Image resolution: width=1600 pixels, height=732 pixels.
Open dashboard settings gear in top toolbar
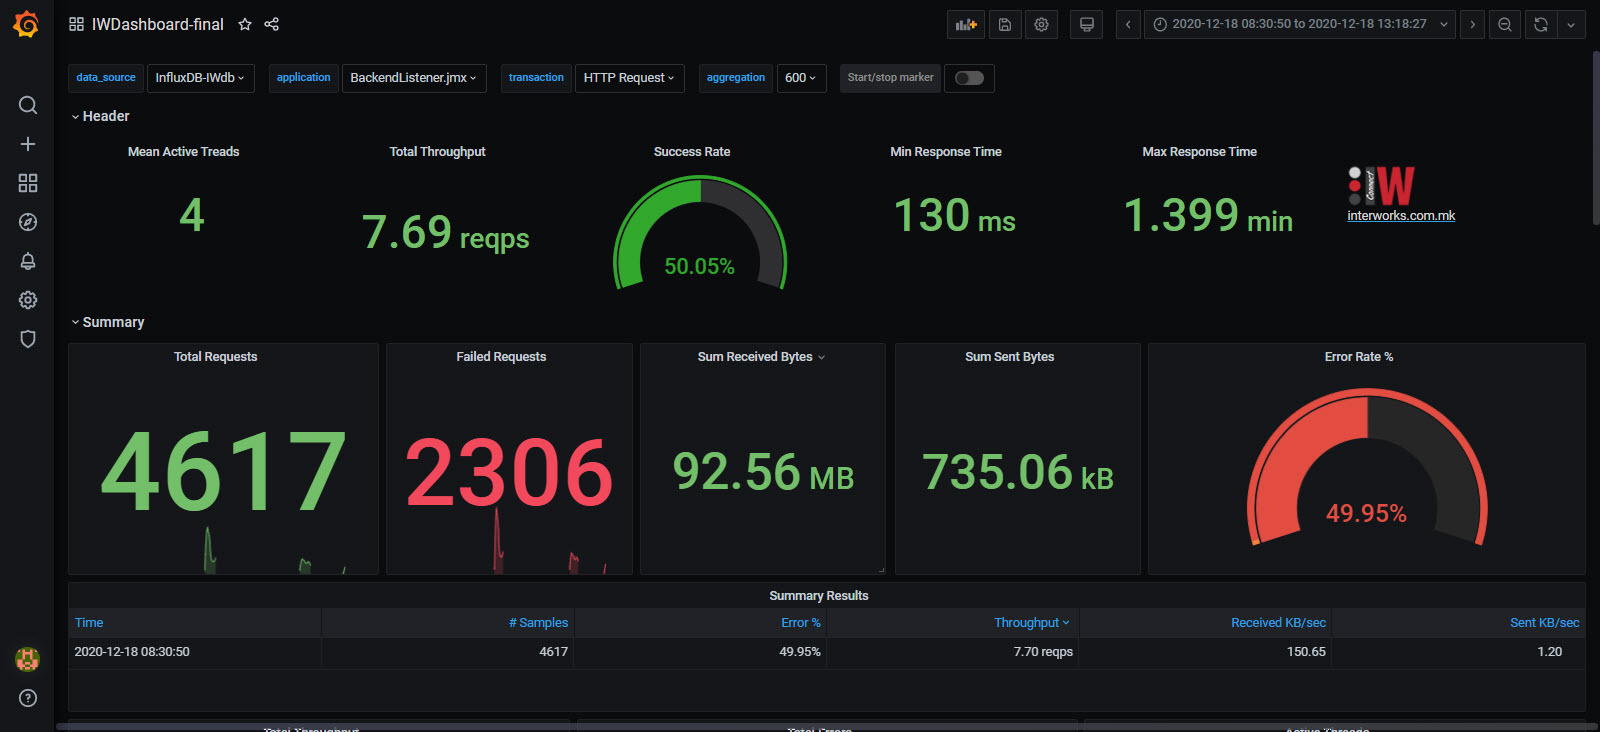click(1041, 25)
